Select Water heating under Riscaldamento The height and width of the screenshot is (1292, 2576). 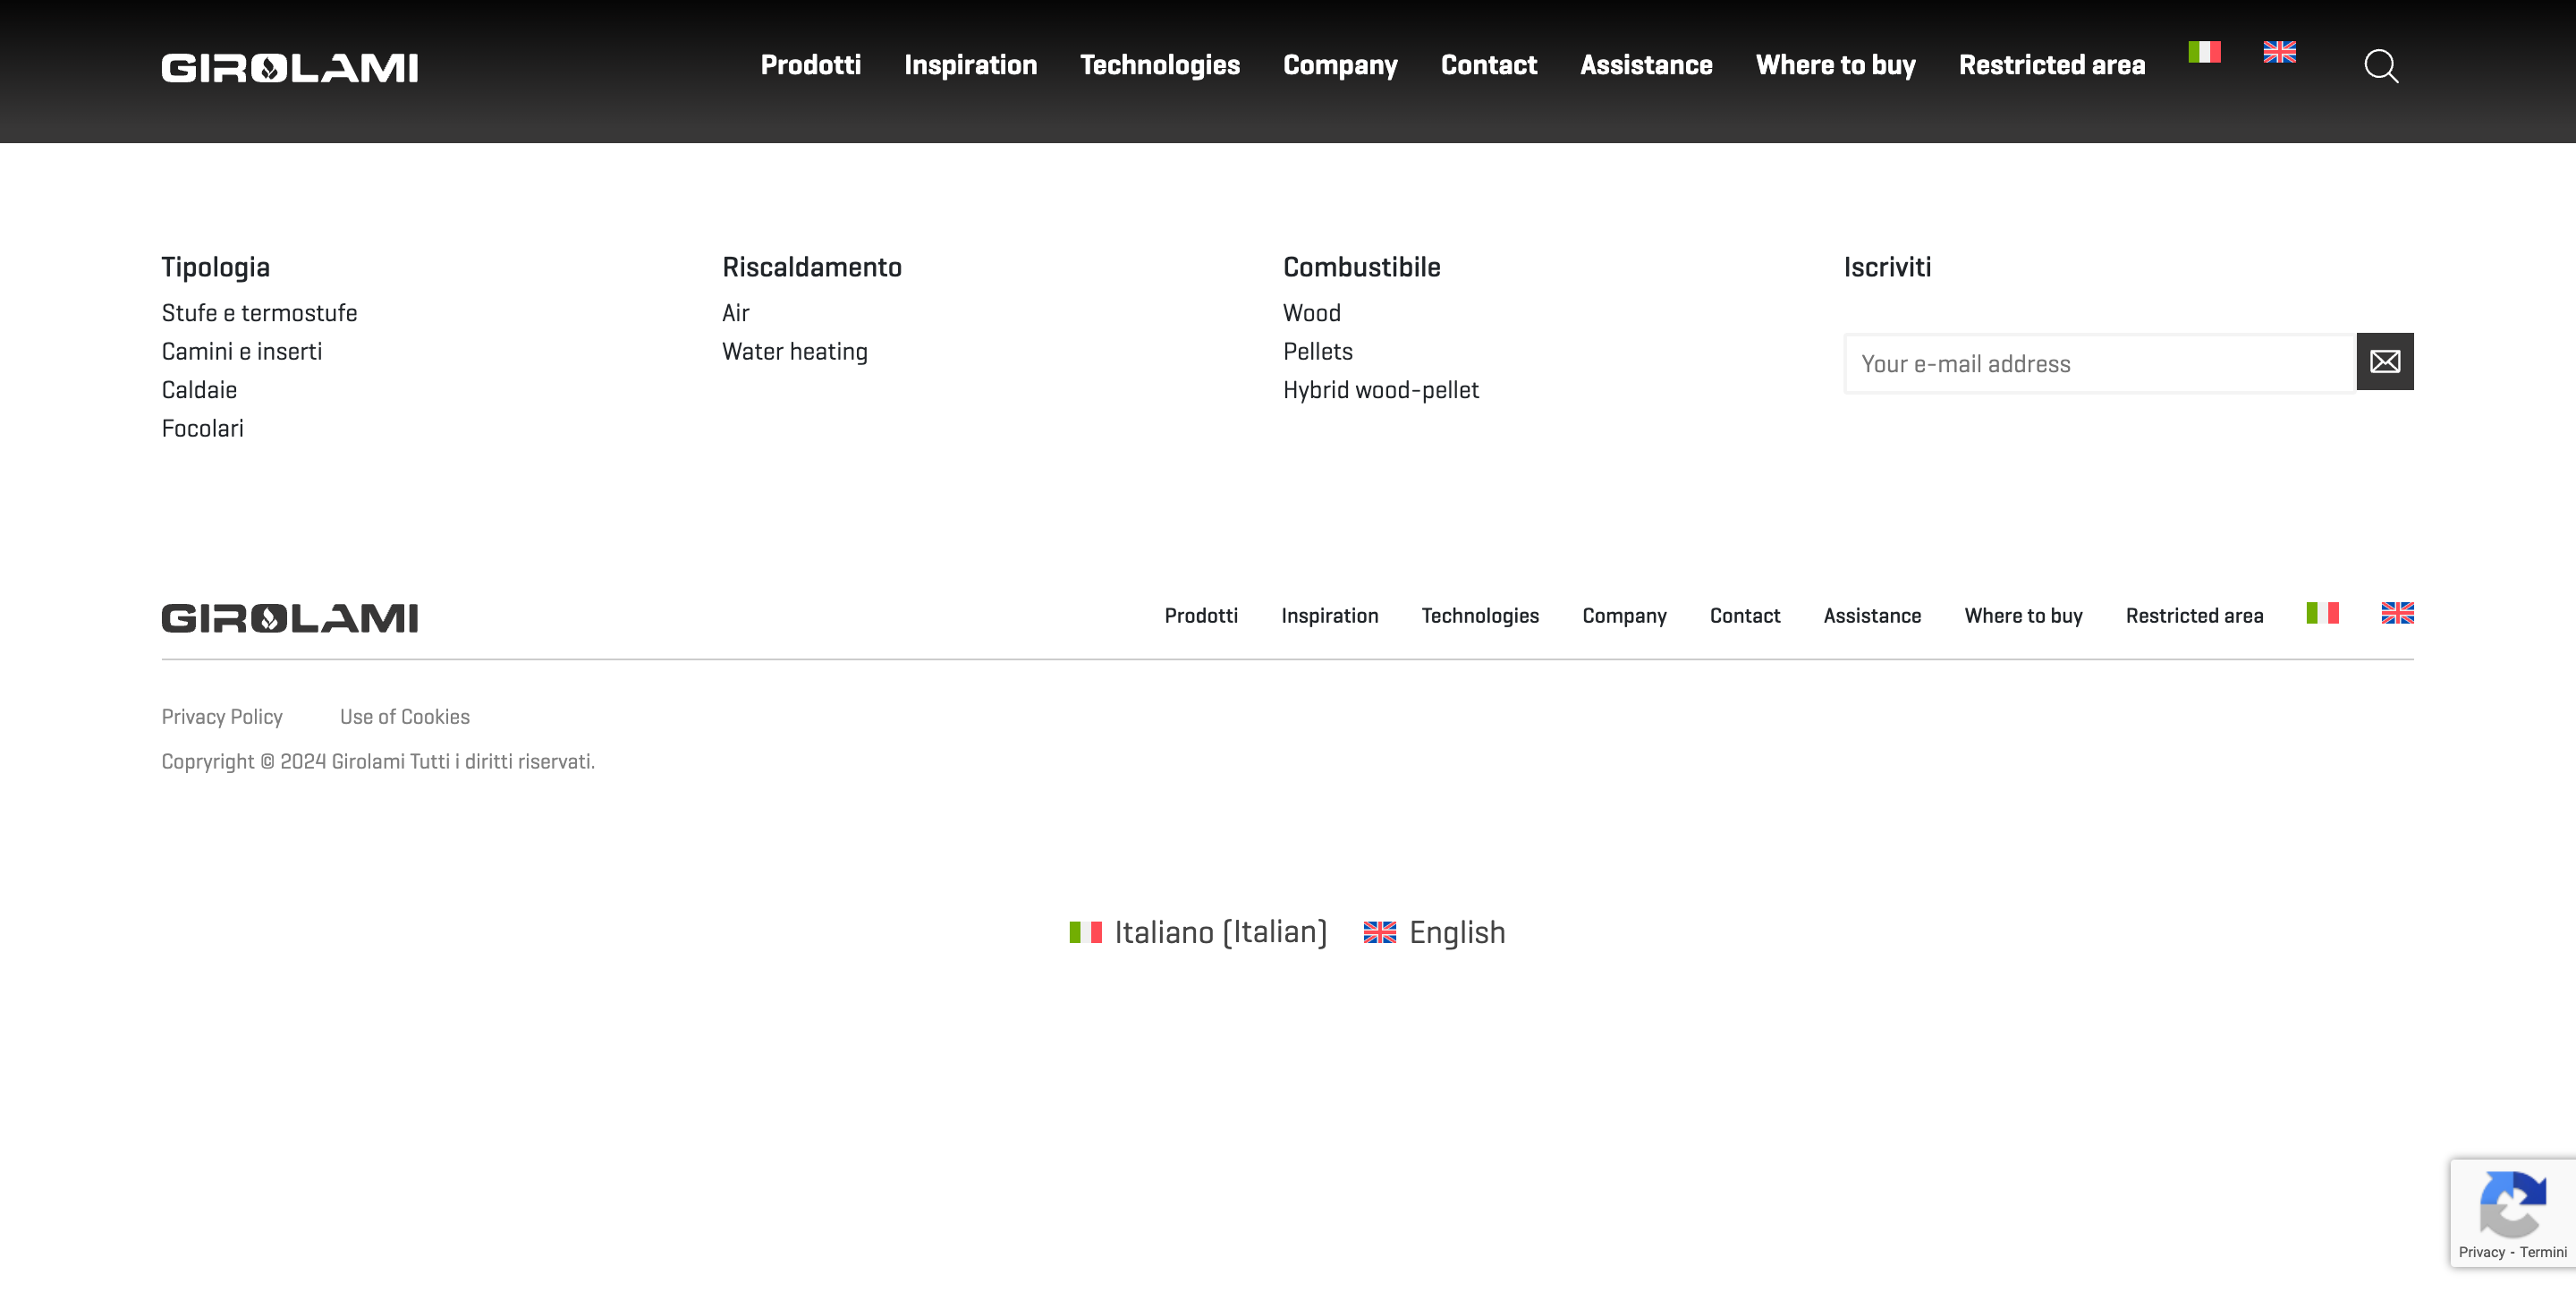click(795, 352)
